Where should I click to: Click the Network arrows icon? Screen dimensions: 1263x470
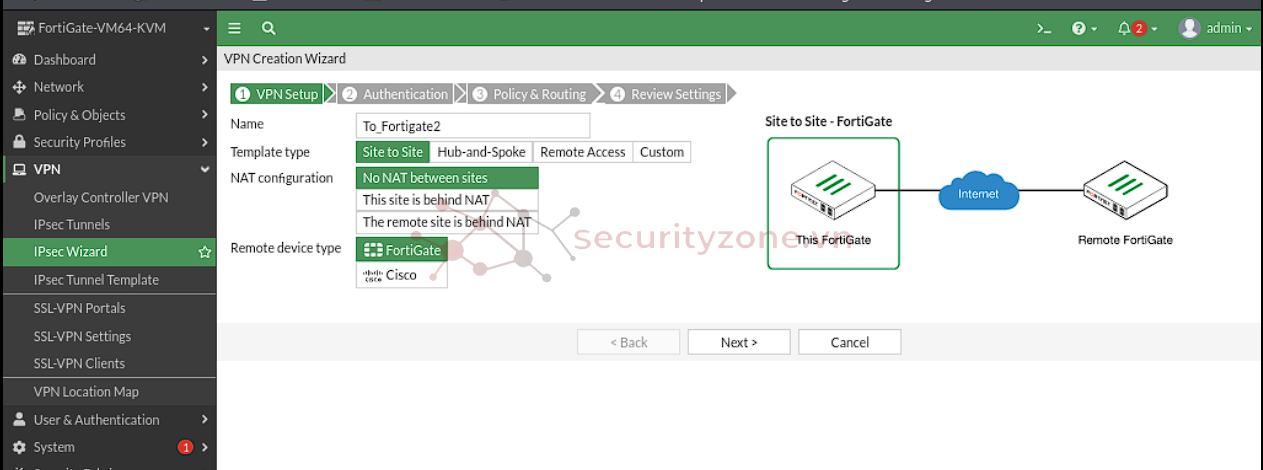pyautogui.click(x=19, y=87)
